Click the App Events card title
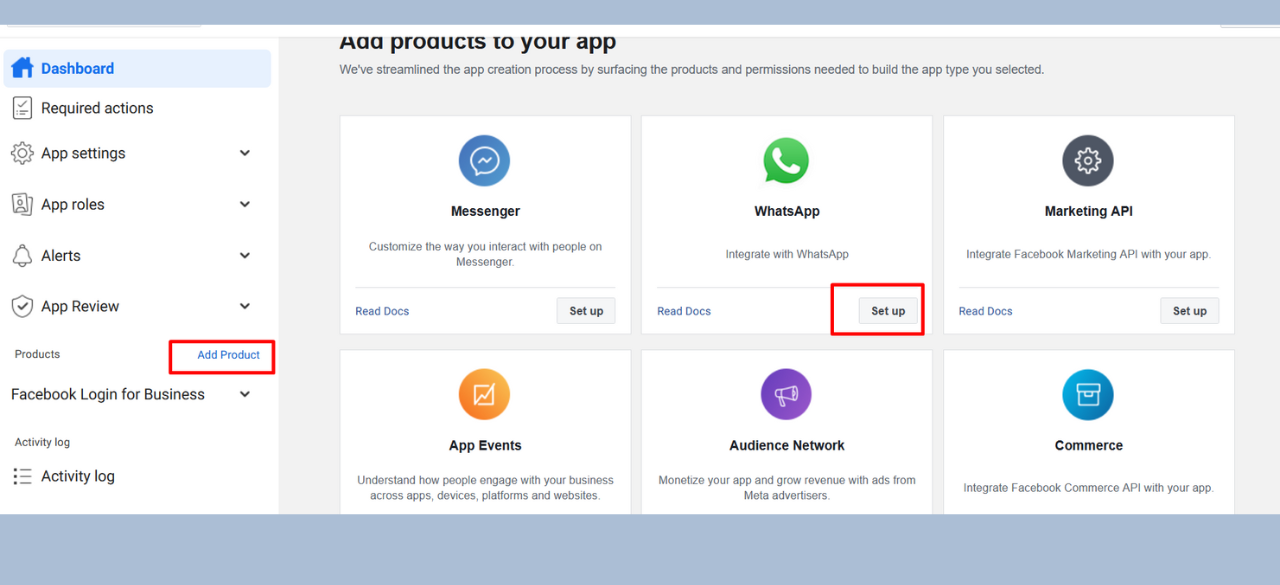 coord(485,445)
